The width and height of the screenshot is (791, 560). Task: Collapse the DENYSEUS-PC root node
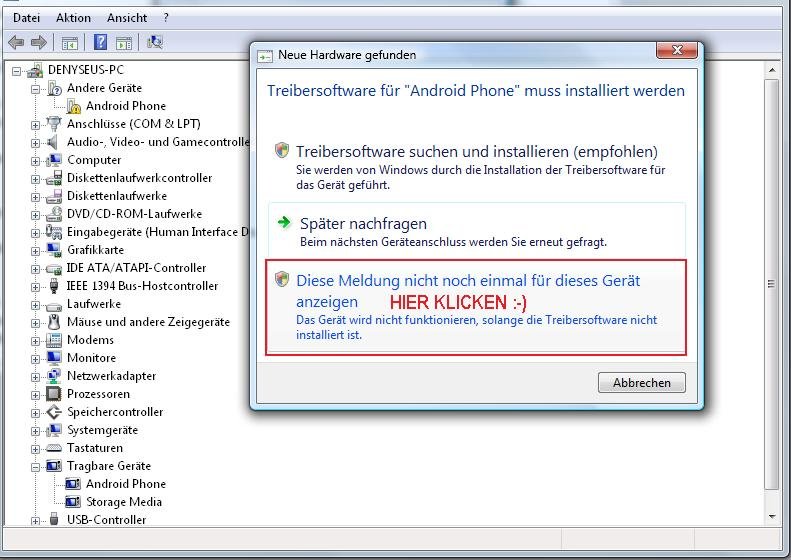click(17, 71)
